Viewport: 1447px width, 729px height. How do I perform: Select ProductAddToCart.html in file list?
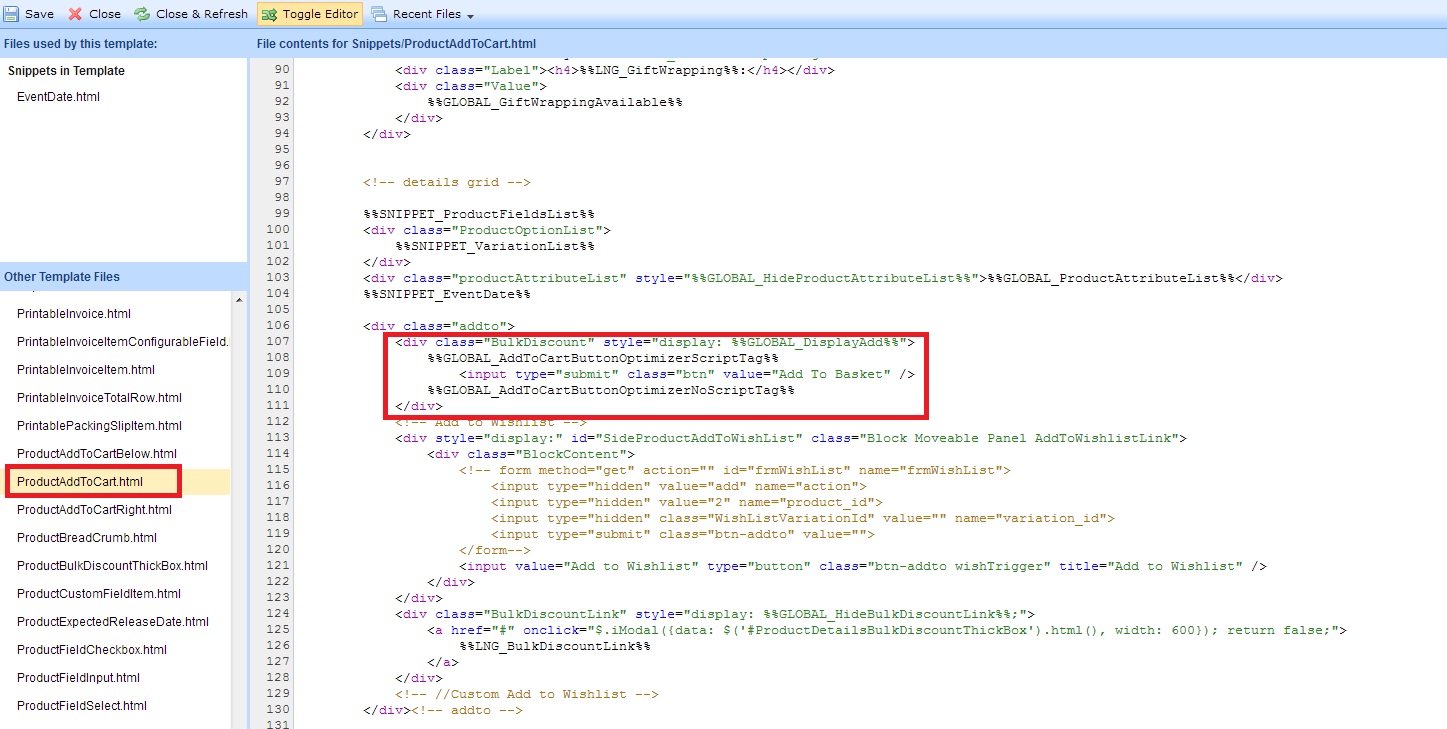pos(80,482)
